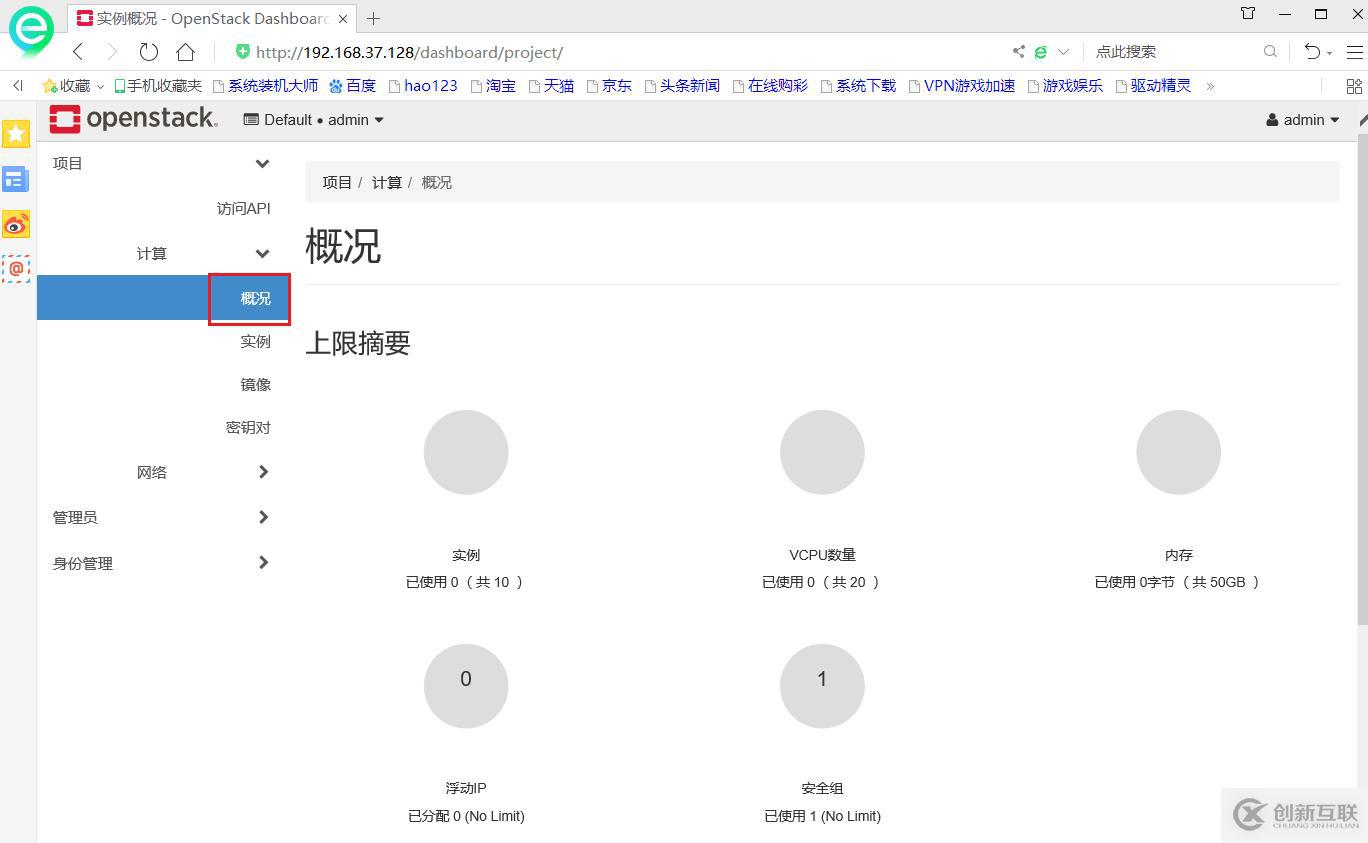Click the 内存 quota pie chart

click(1178, 452)
